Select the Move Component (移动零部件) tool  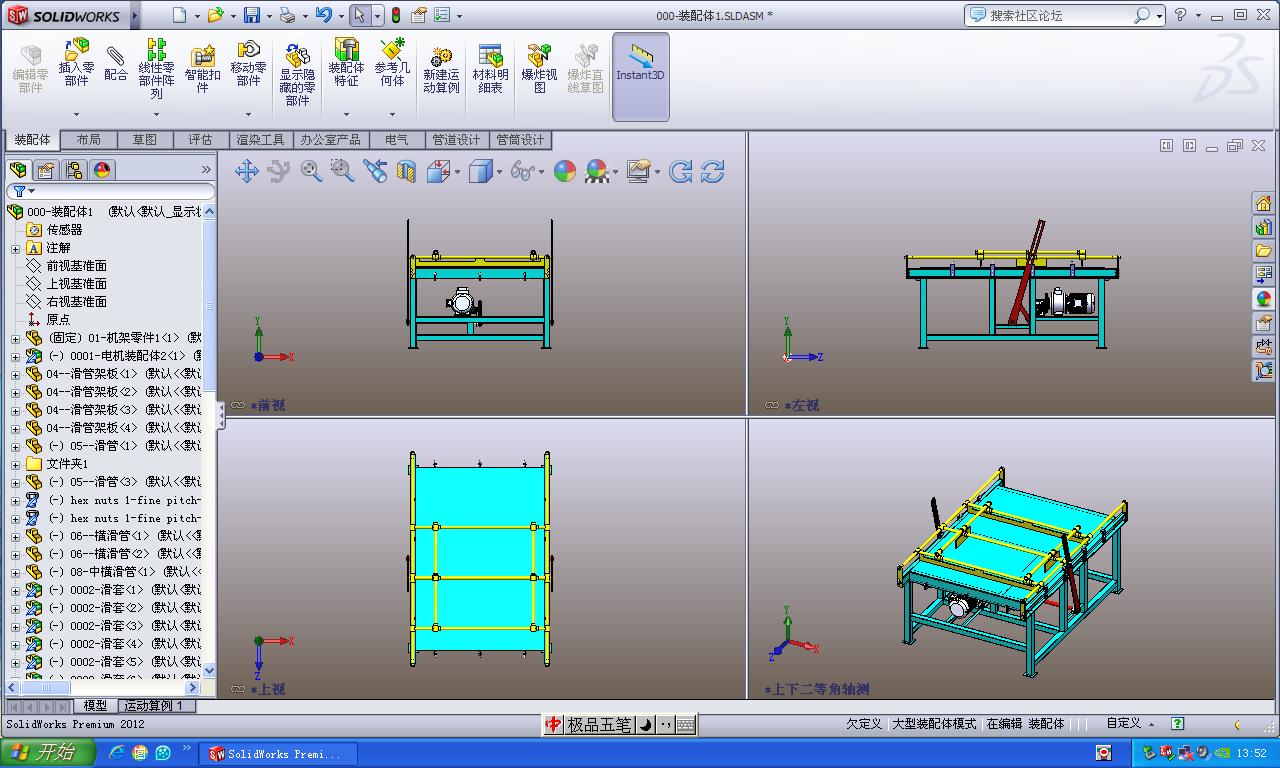coord(248,63)
